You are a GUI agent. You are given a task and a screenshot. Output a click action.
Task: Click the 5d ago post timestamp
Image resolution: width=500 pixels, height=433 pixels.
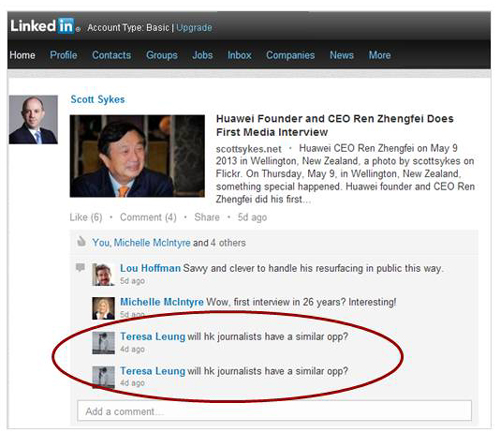click(x=252, y=217)
